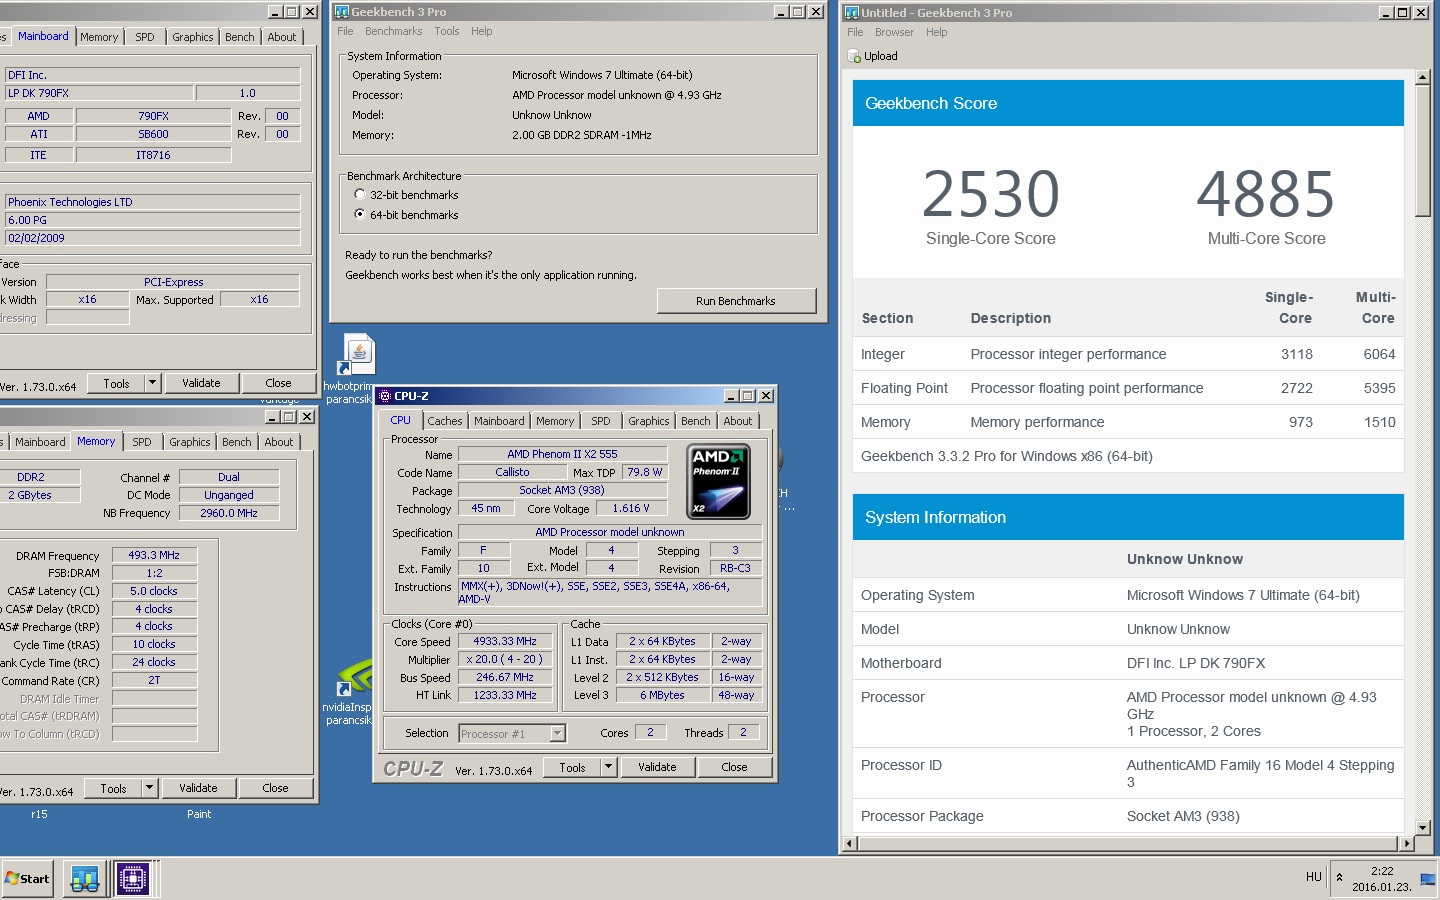Image resolution: width=1440 pixels, height=900 pixels.
Task: Open the Geekbench 3 Pro File menu
Action: click(x=345, y=31)
